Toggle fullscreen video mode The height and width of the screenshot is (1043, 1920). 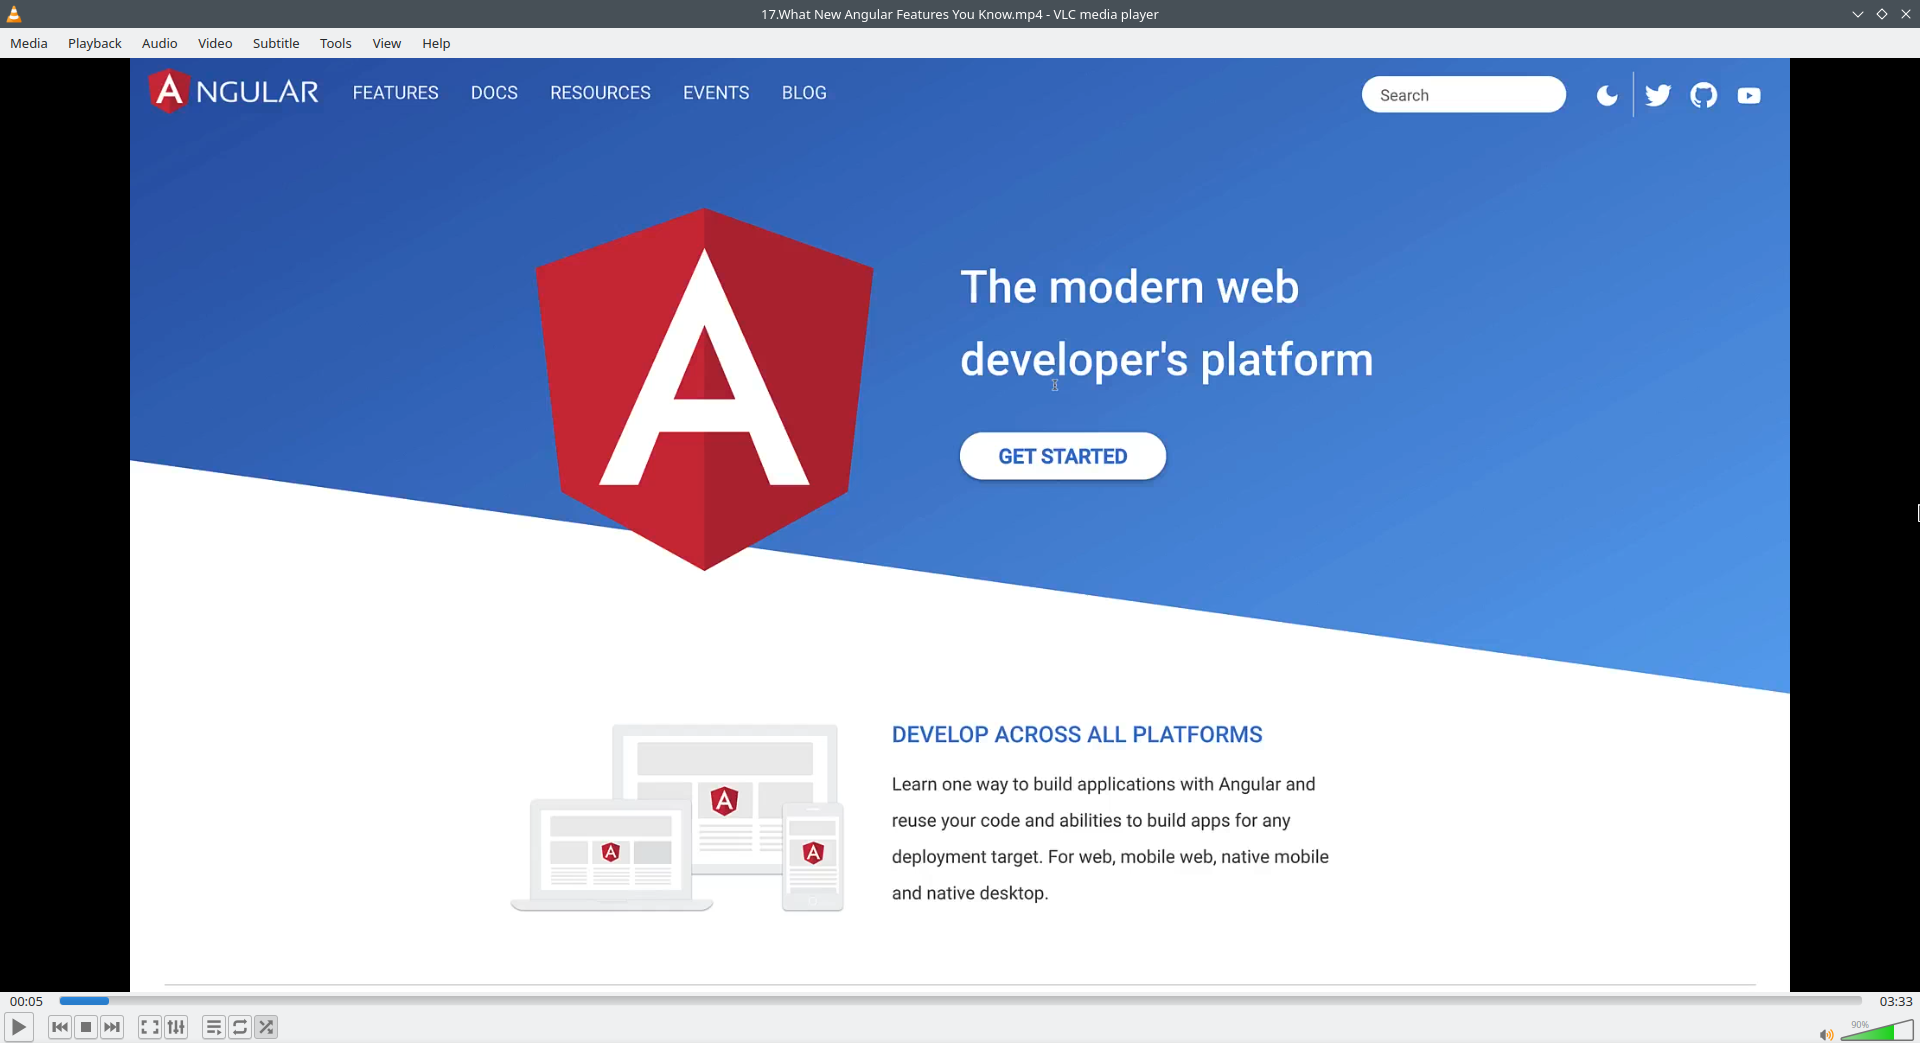pos(150,1027)
